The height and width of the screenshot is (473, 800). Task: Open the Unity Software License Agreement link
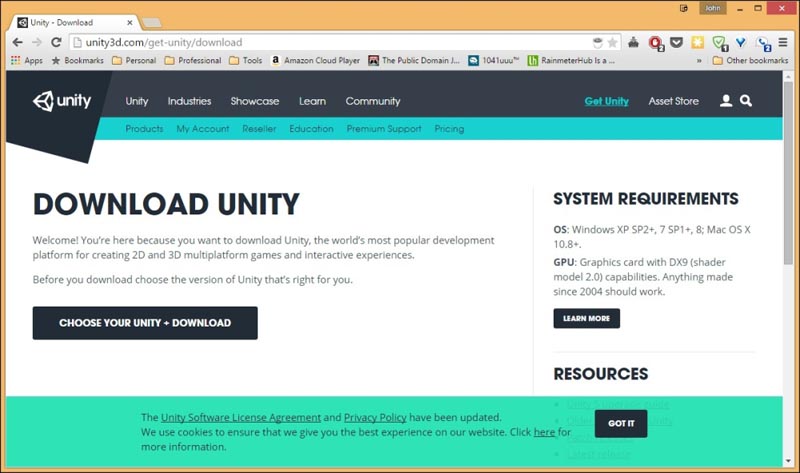241,417
